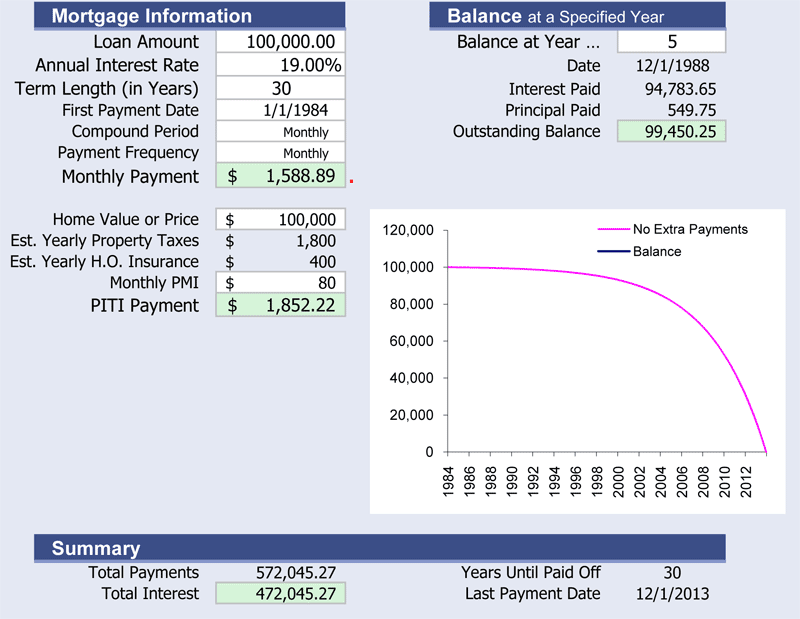This screenshot has height=619, width=800.
Task: Click the Outstanding Balance cell 99,450.25
Action: point(671,132)
